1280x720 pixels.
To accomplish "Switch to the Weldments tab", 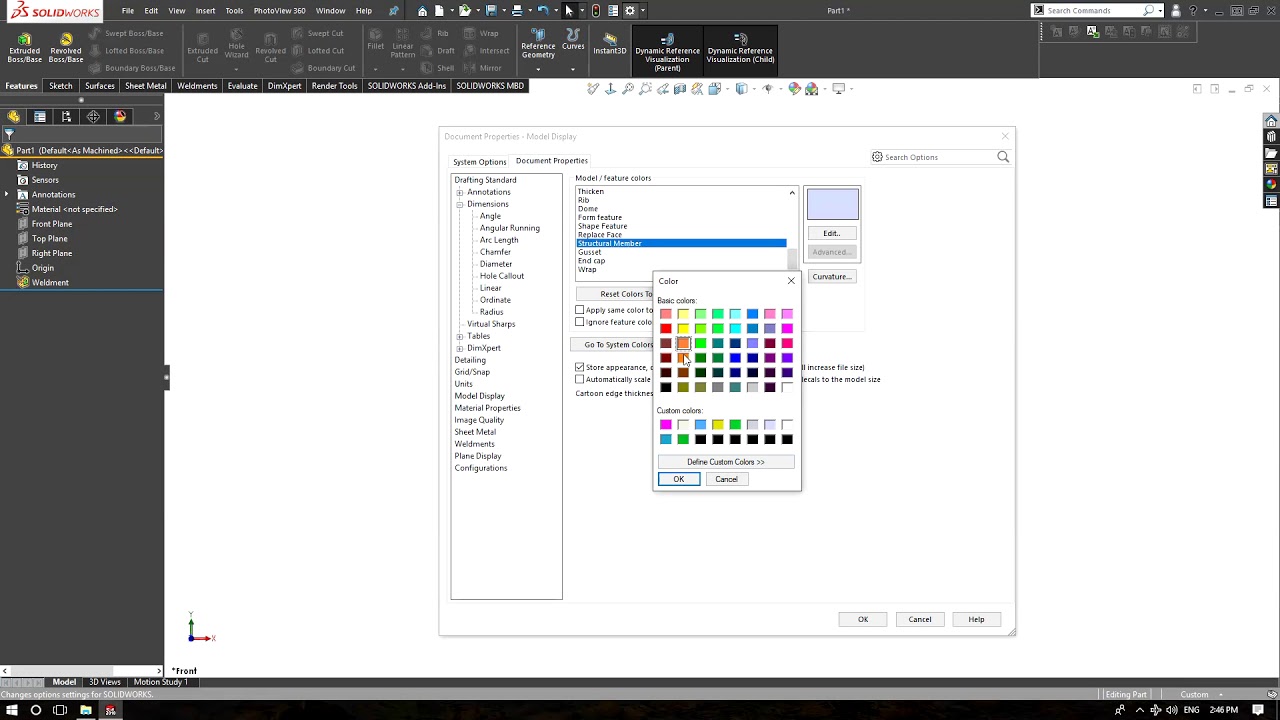I will click(197, 86).
